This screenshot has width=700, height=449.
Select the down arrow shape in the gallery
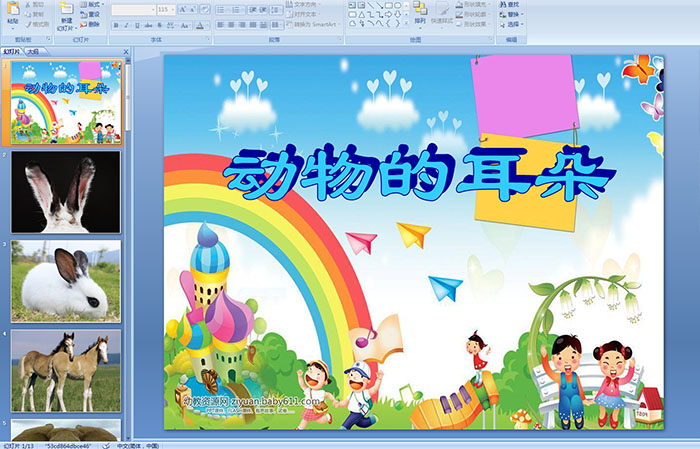click(397, 15)
